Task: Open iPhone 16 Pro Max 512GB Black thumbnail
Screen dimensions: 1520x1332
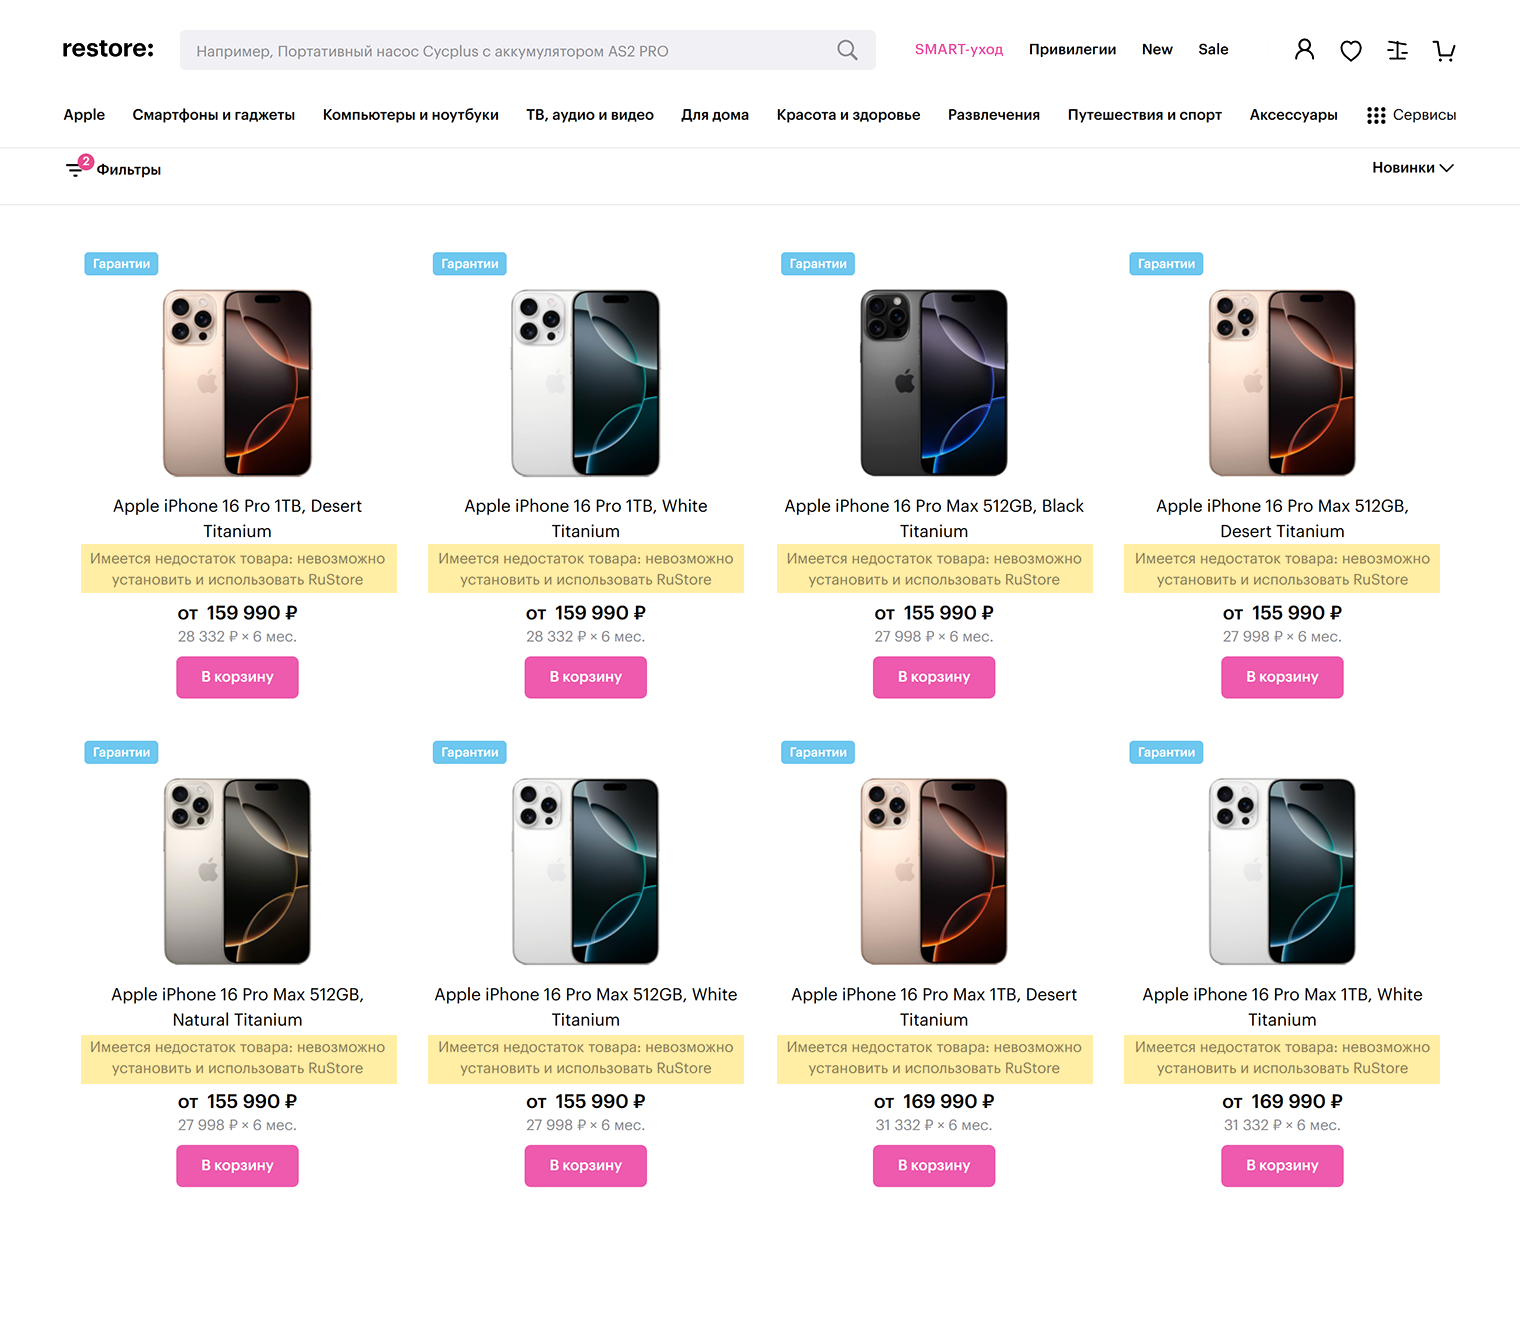Action: tap(934, 383)
